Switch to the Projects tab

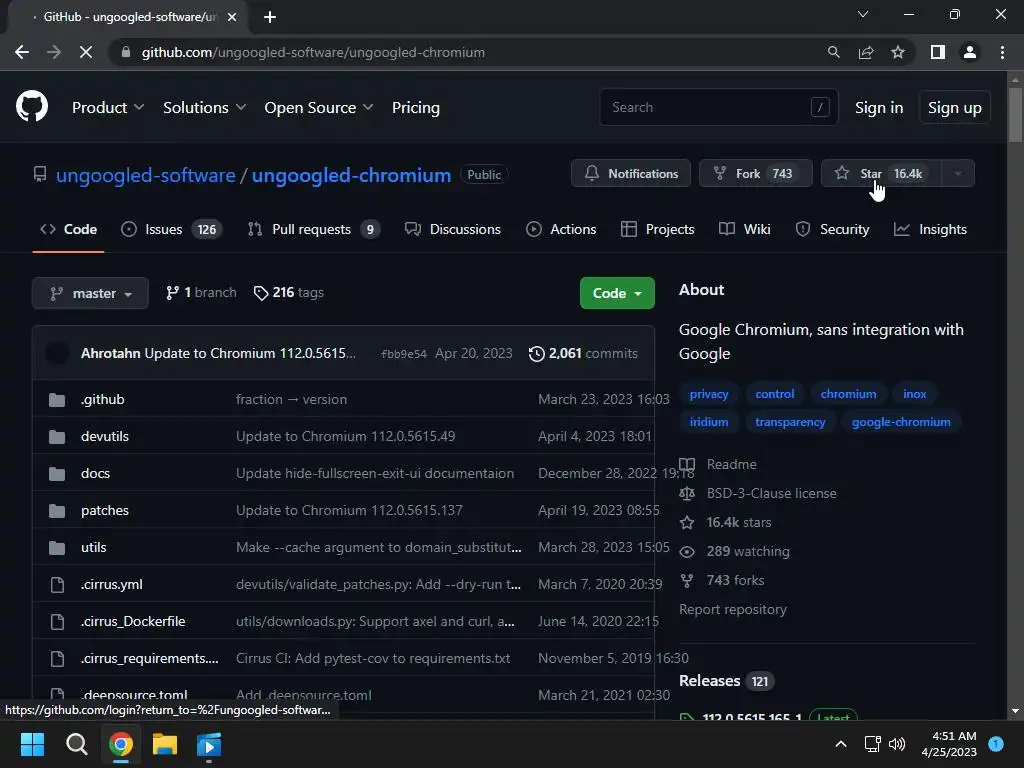(x=658, y=229)
